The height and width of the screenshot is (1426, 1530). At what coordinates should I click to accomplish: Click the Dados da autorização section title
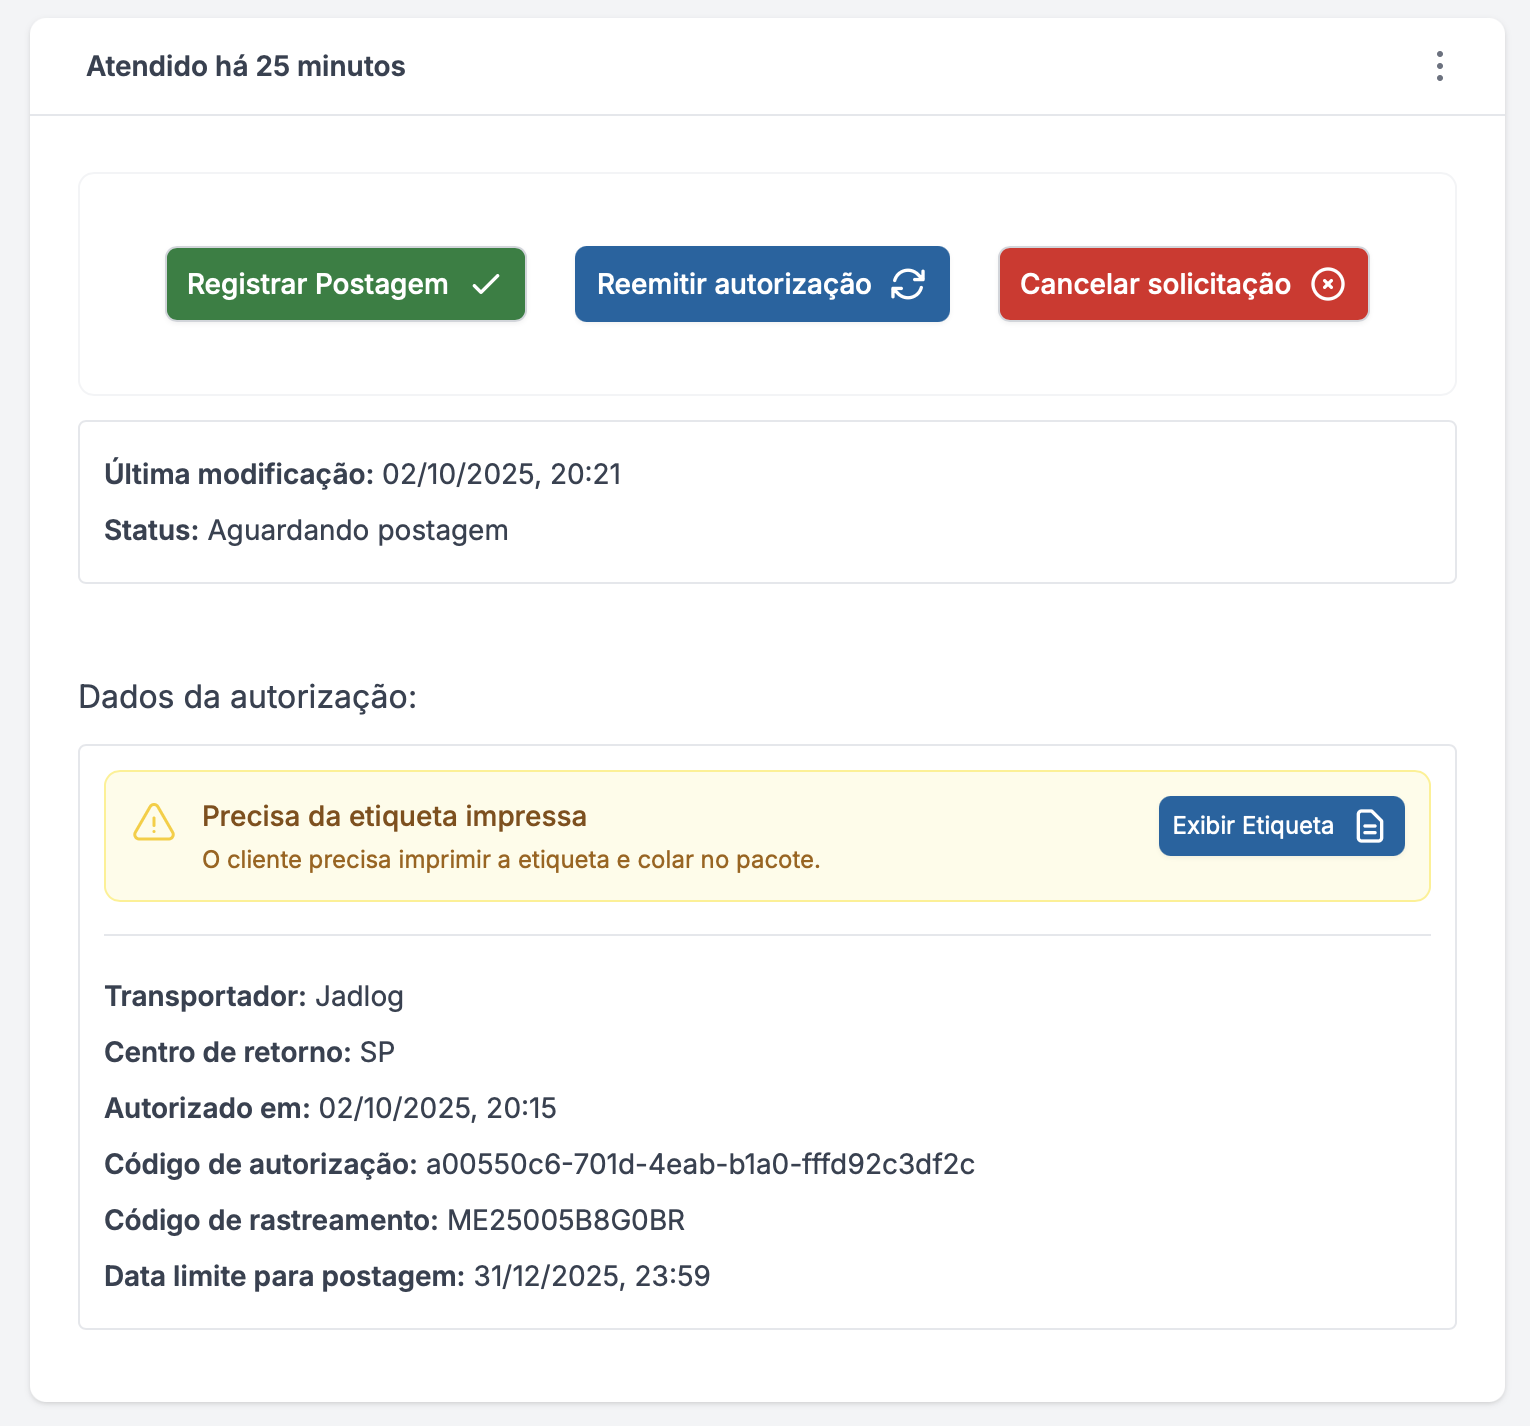248,697
